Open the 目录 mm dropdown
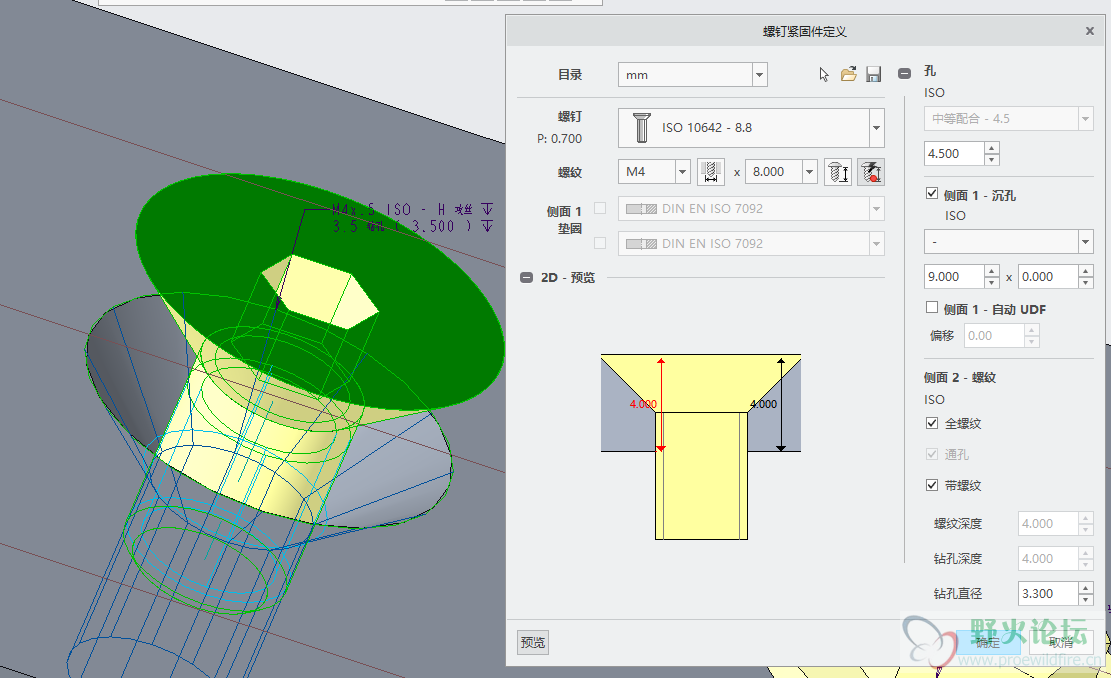Image resolution: width=1111 pixels, height=678 pixels. tap(760, 74)
